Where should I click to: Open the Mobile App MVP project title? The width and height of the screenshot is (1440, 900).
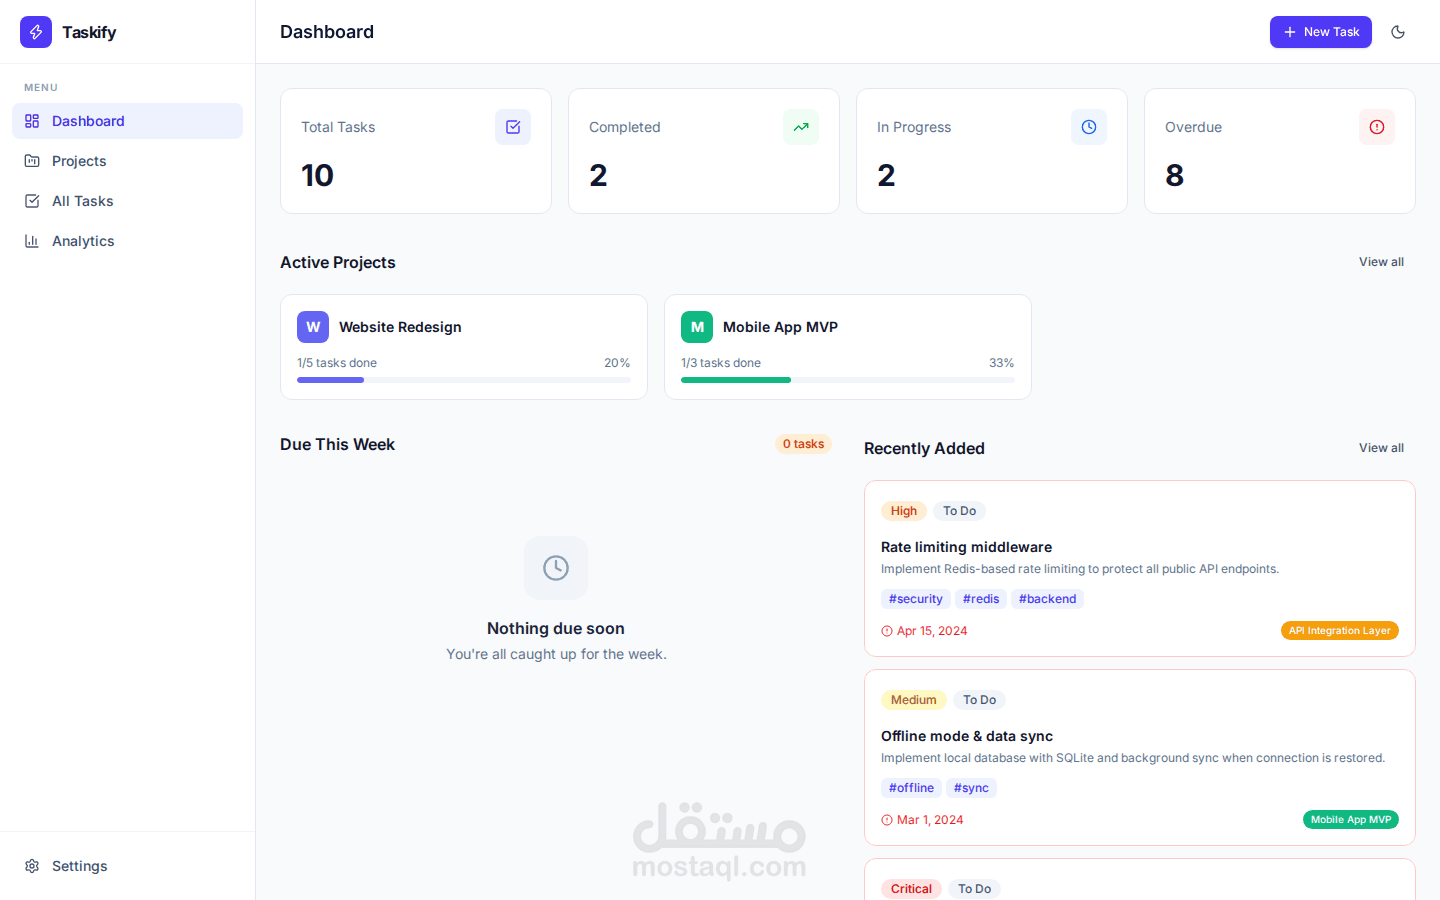[780, 327]
